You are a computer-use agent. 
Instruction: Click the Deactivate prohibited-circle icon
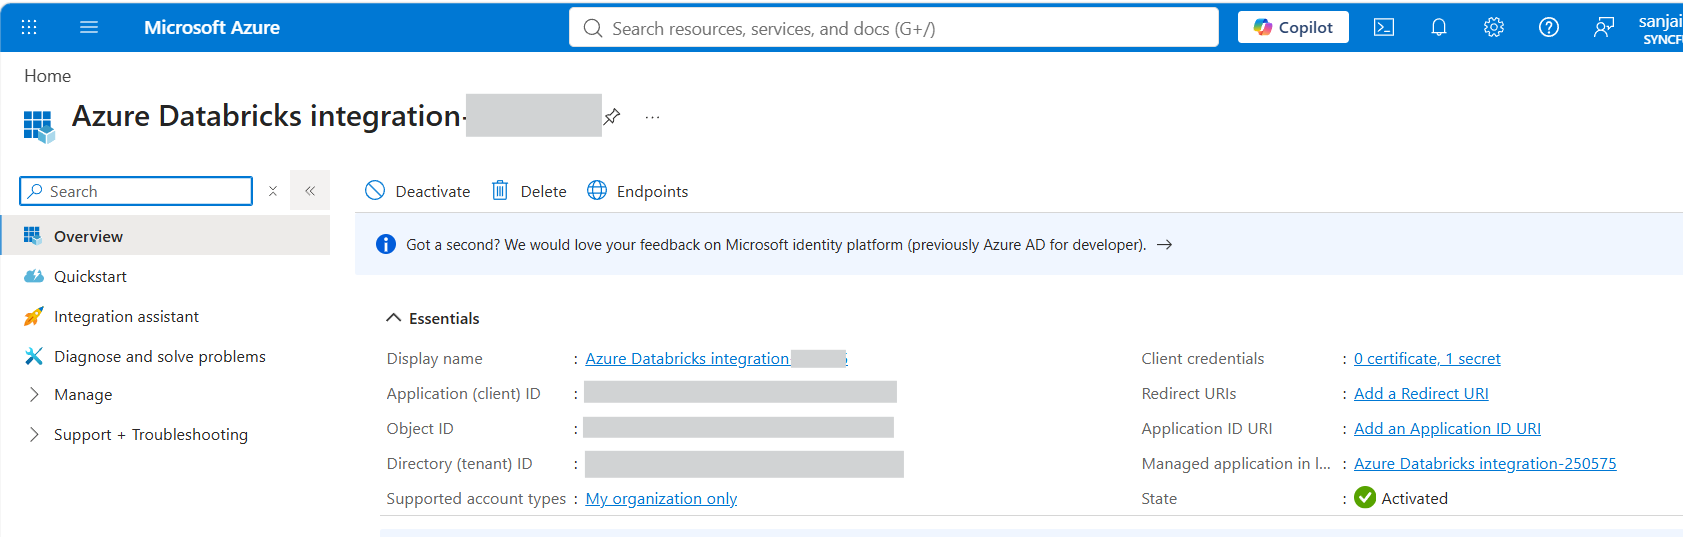pos(375,190)
